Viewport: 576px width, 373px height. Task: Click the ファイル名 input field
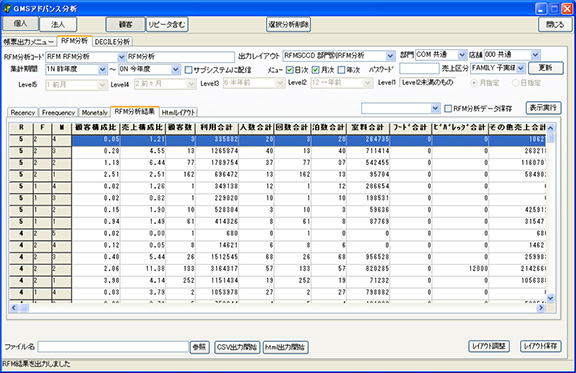(x=113, y=347)
